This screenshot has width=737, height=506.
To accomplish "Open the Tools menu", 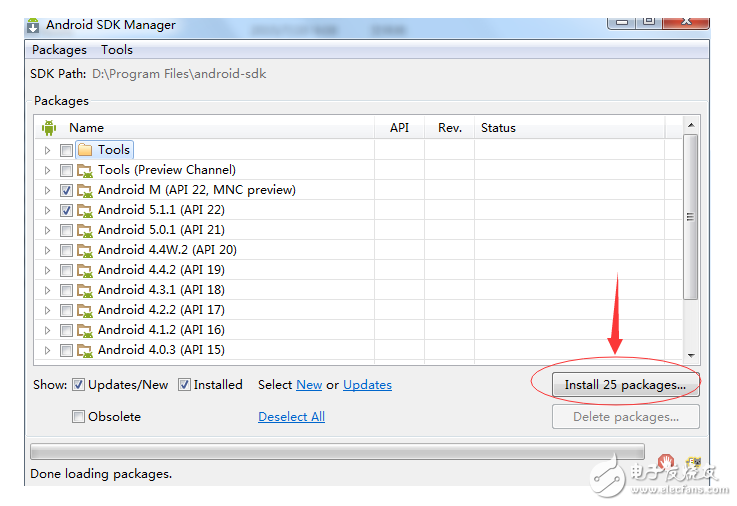I will click(x=117, y=50).
